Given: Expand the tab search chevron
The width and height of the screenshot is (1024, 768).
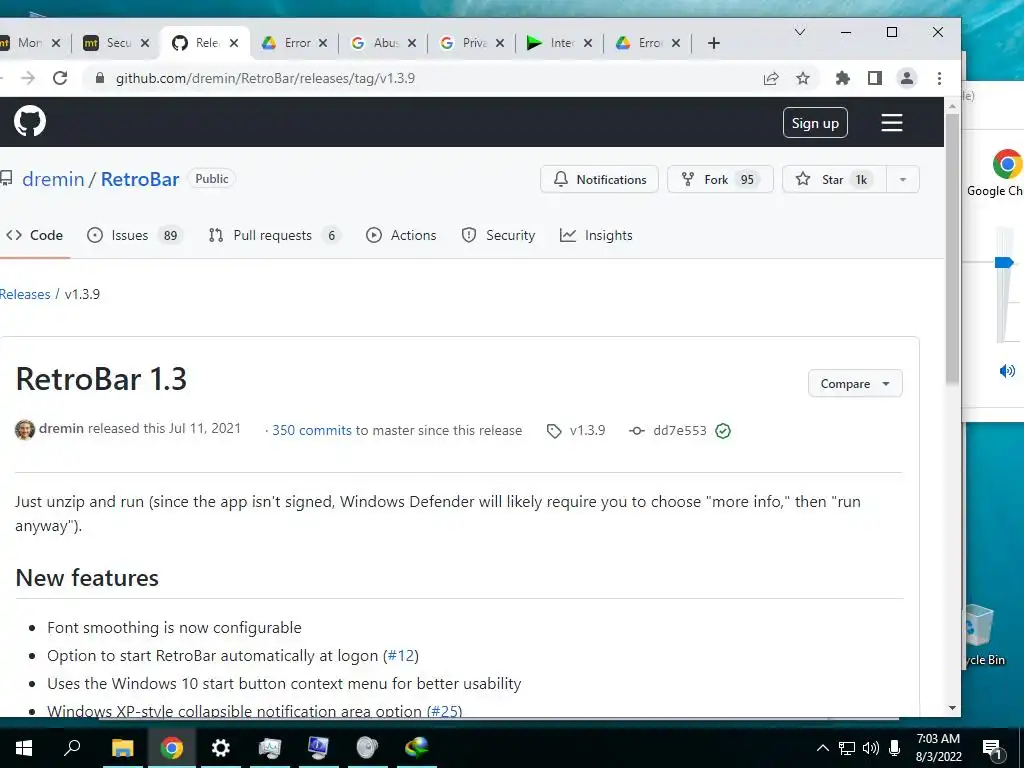Looking at the screenshot, I should (x=799, y=32).
